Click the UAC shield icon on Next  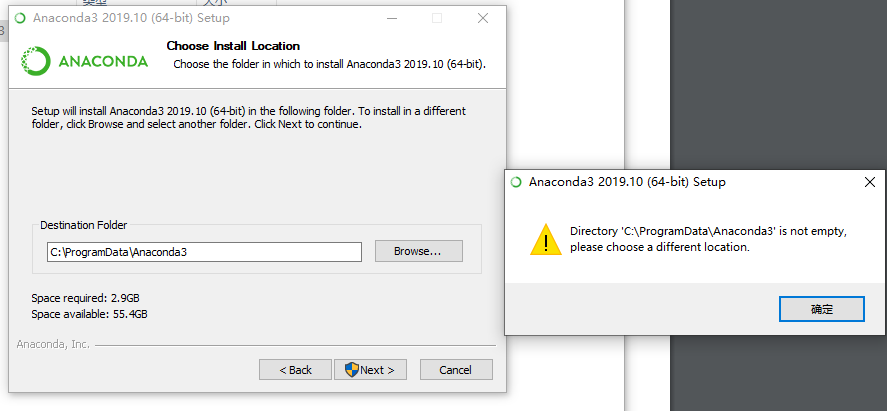tap(352, 370)
